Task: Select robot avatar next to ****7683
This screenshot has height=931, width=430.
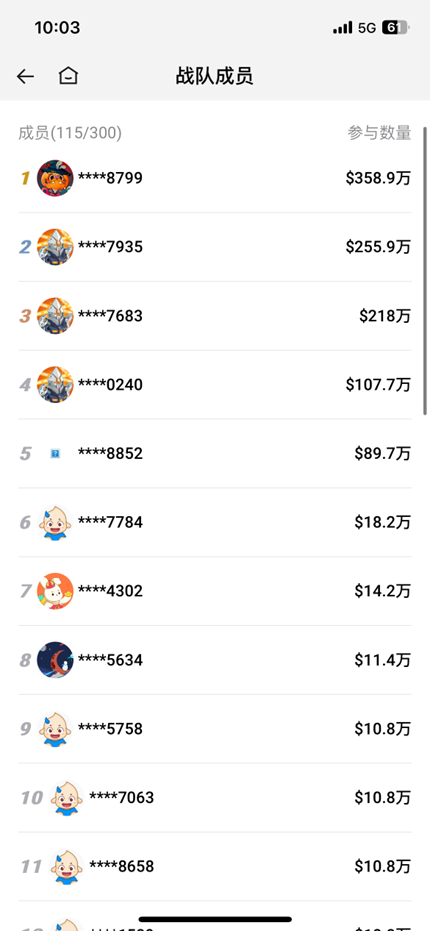Action: coord(55,315)
